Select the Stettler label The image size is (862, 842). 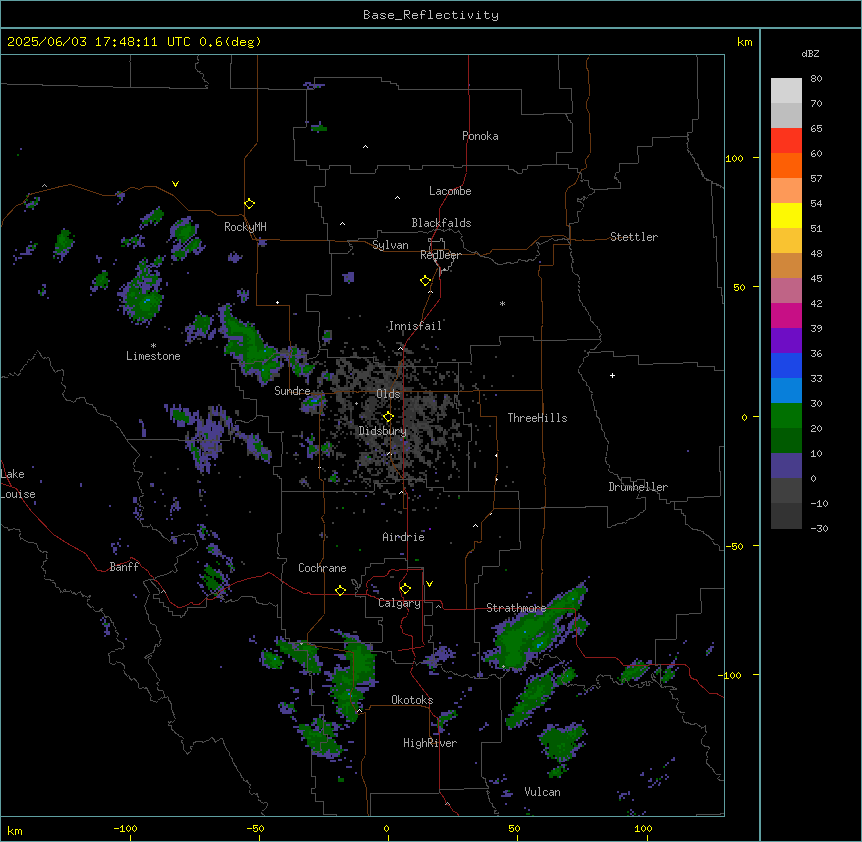coord(634,237)
